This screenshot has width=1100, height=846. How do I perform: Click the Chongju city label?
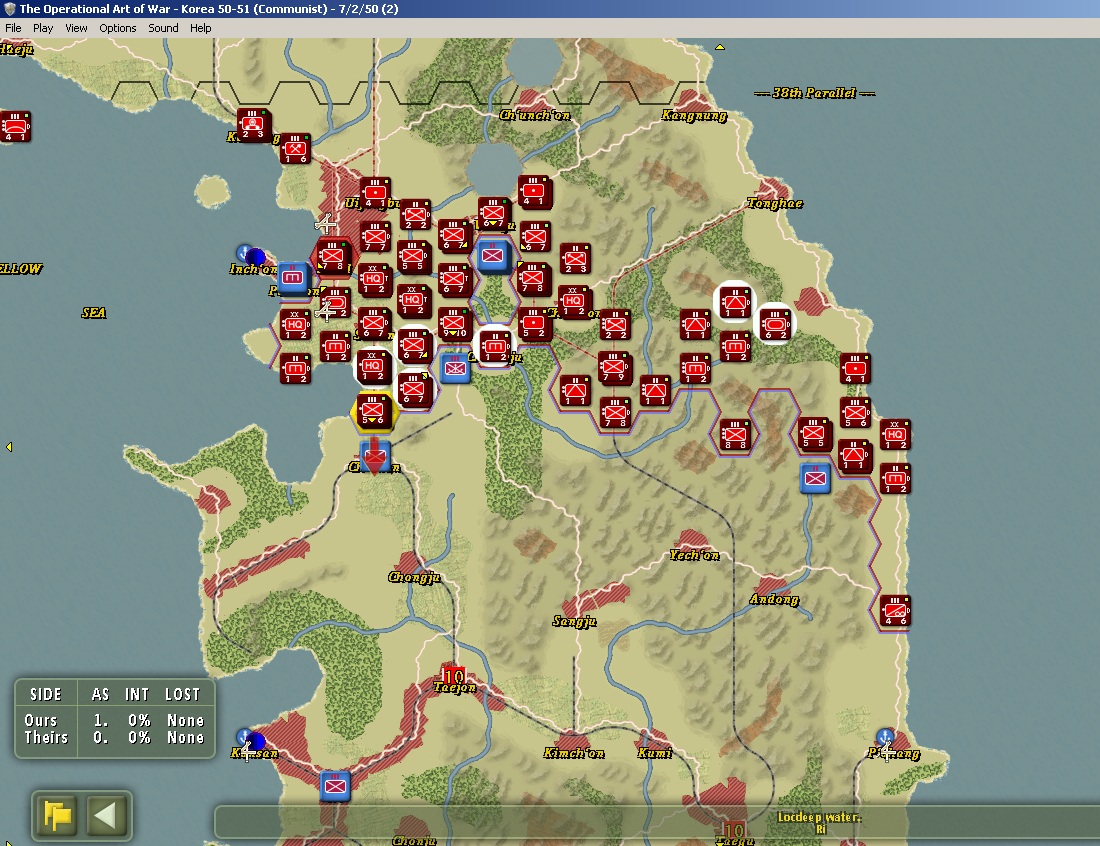point(415,577)
